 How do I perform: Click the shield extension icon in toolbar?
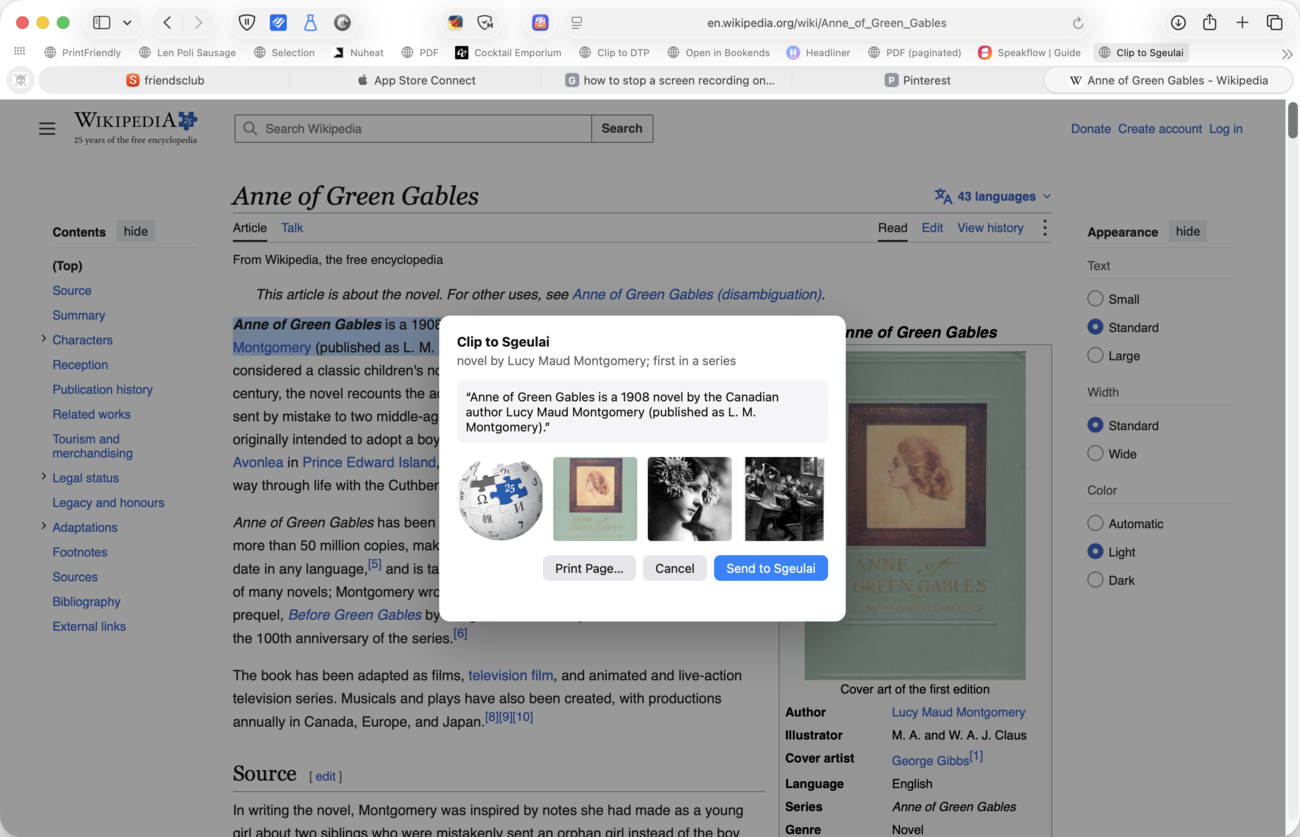click(246, 22)
